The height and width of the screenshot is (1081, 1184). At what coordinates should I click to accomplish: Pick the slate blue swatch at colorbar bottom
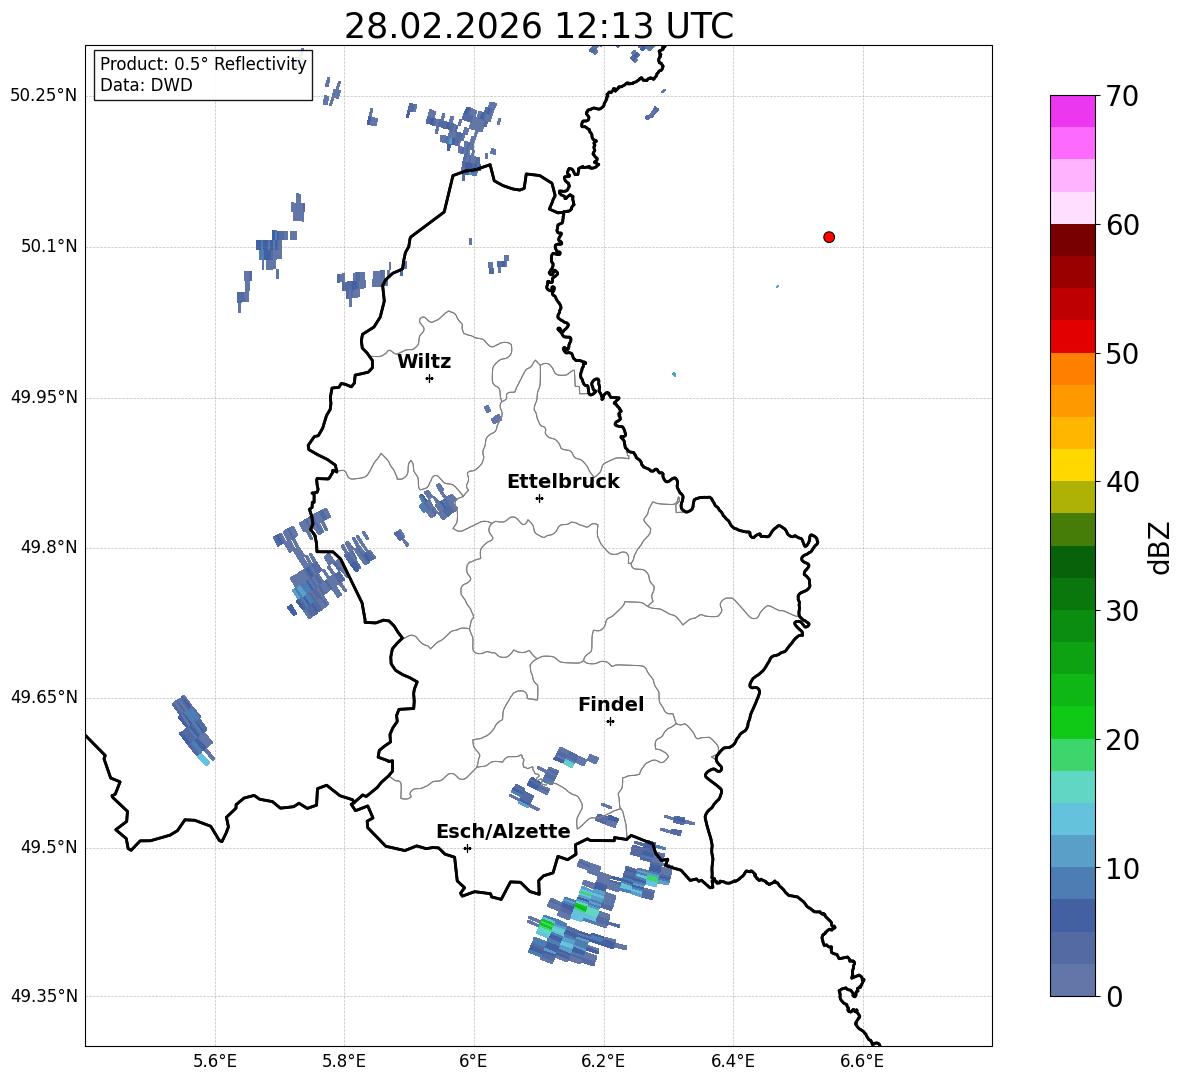1072,981
